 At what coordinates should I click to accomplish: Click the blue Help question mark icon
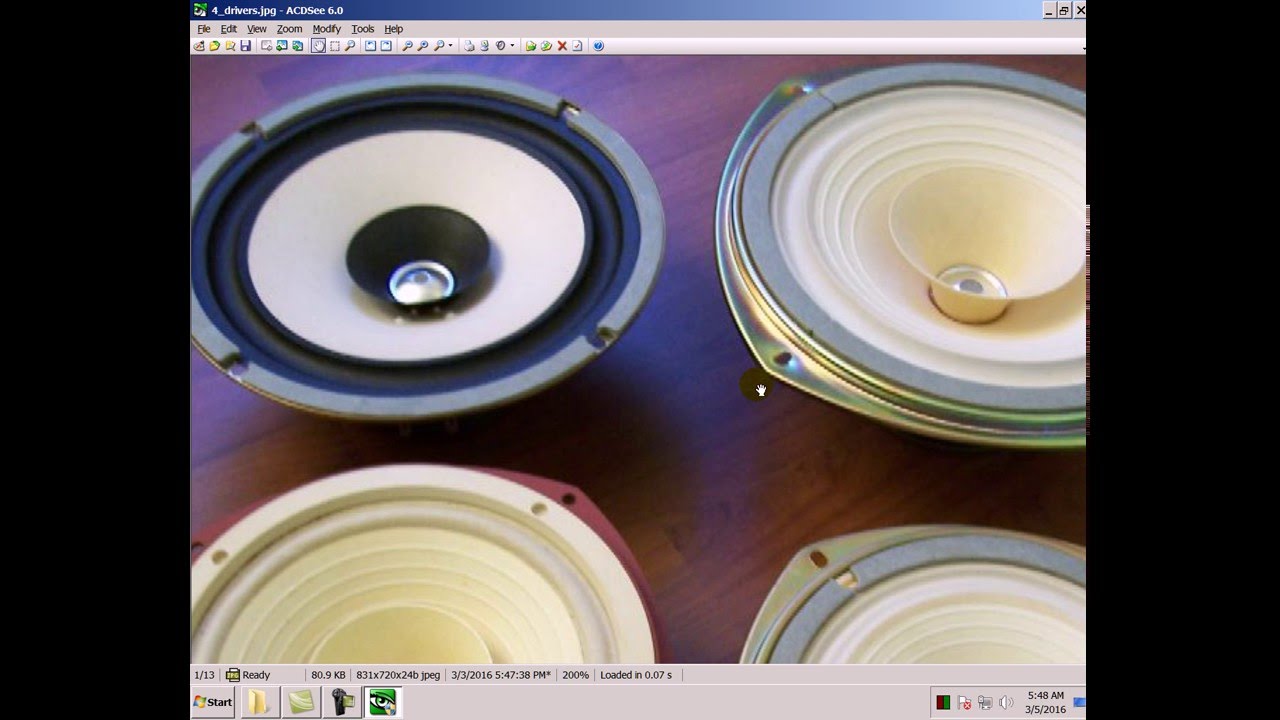pyautogui.click(x=598, y=46)
